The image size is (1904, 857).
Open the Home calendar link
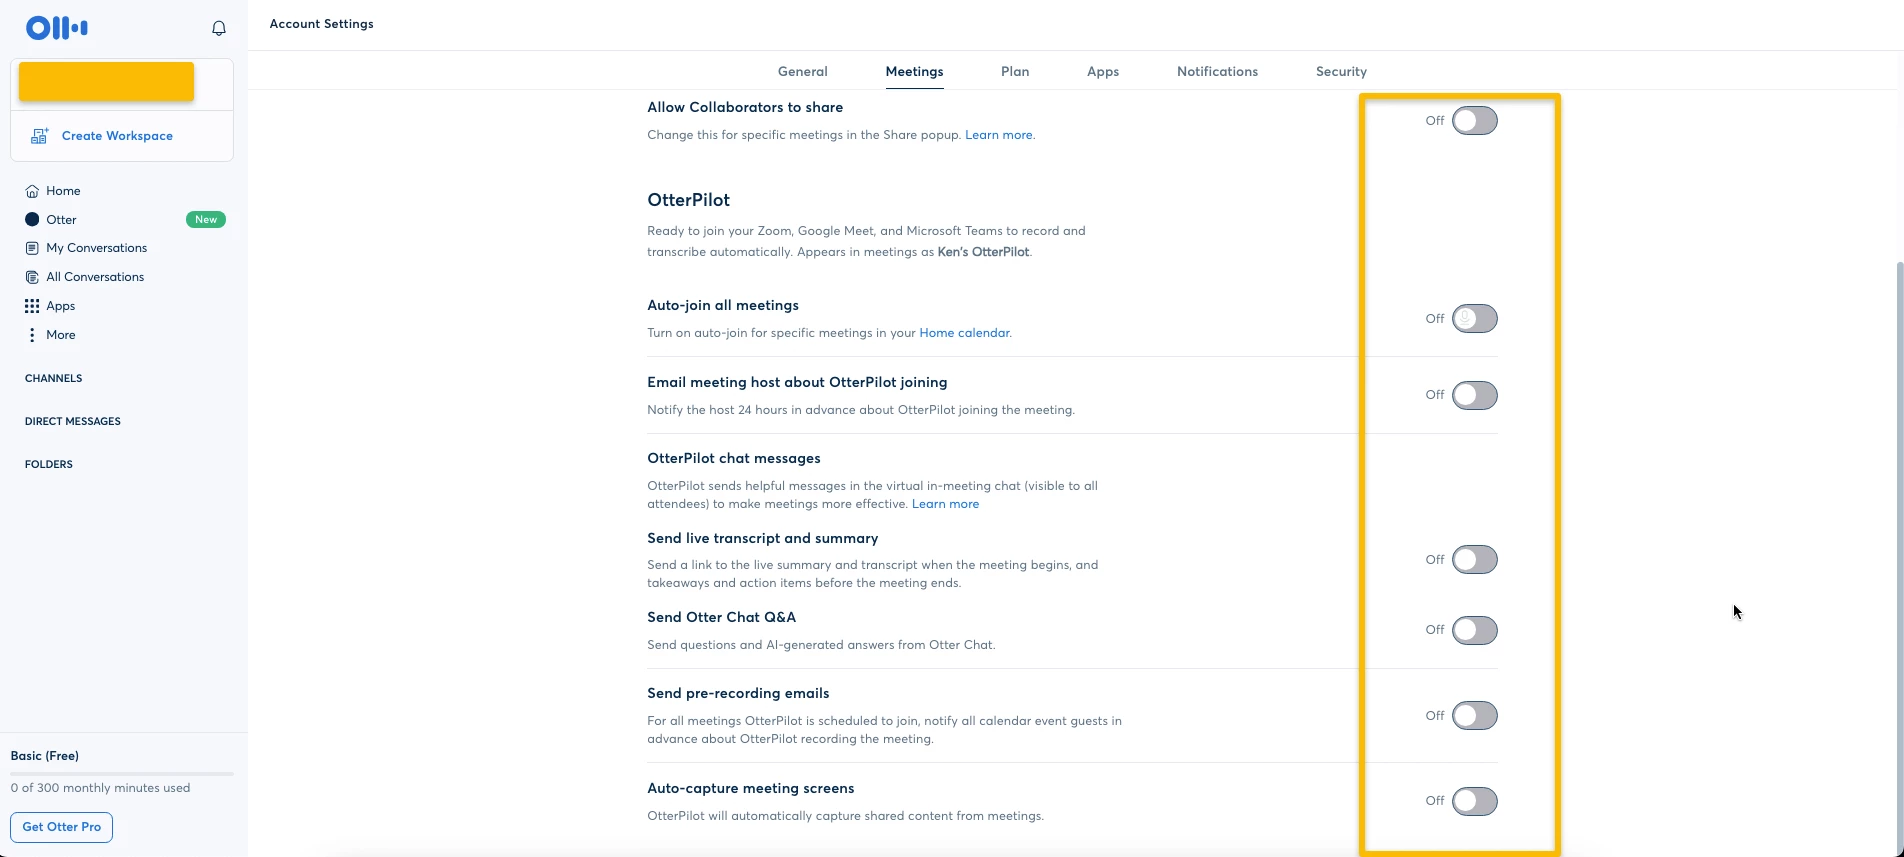964,333
